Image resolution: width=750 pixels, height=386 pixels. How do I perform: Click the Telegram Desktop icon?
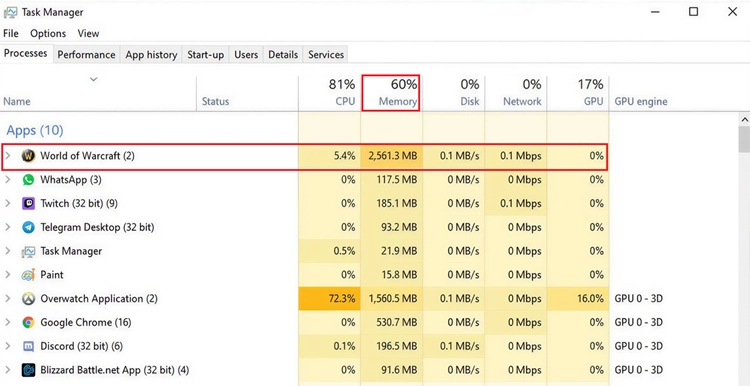(28, 227)
